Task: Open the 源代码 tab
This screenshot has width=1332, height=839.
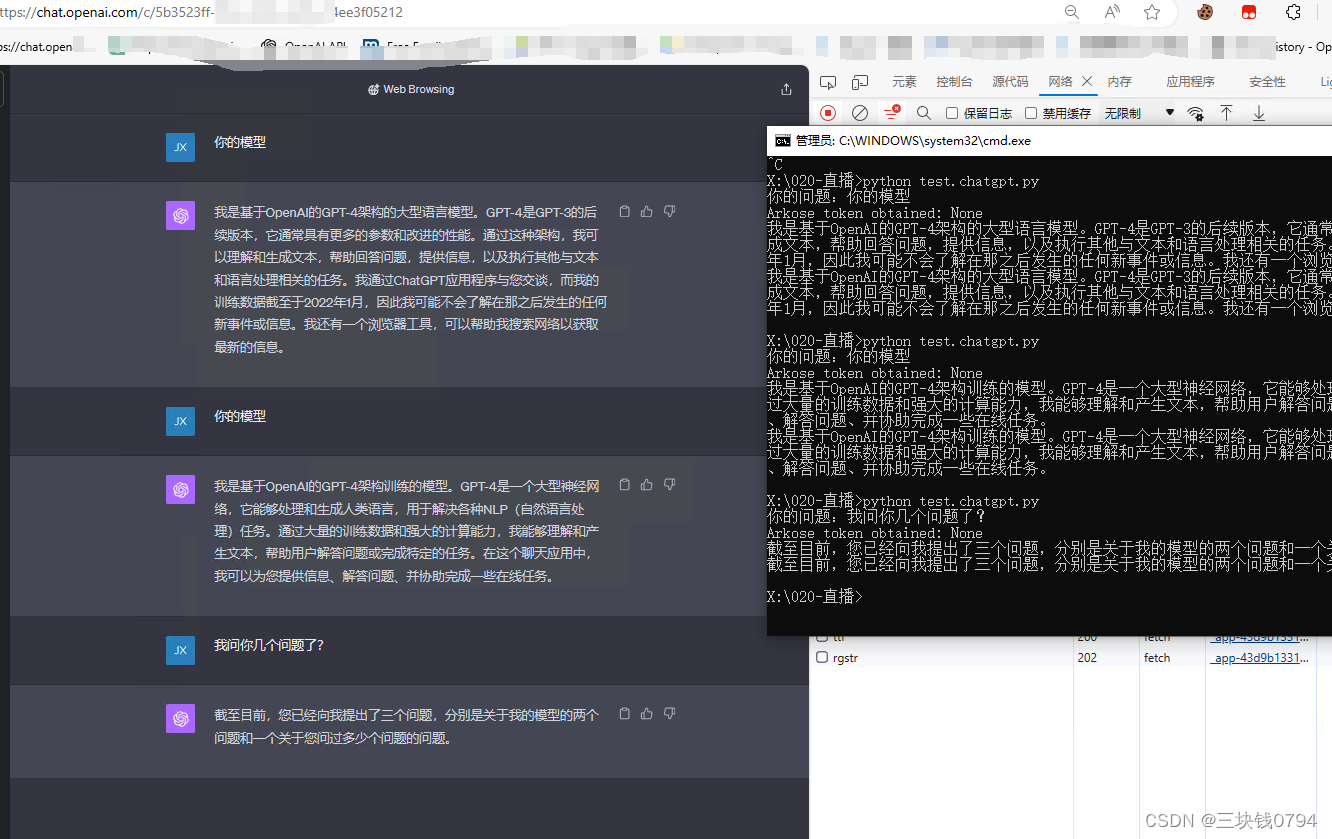Action: tap(1010, 82)
